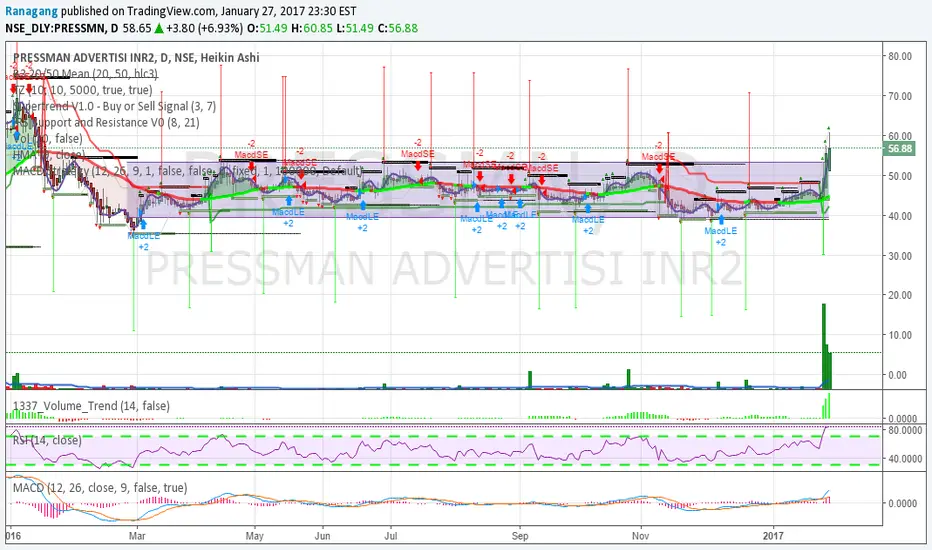Click the close value C:56.88
Image resolution: width=932 pixels, height=550 pixels.
tap(397, 28)
